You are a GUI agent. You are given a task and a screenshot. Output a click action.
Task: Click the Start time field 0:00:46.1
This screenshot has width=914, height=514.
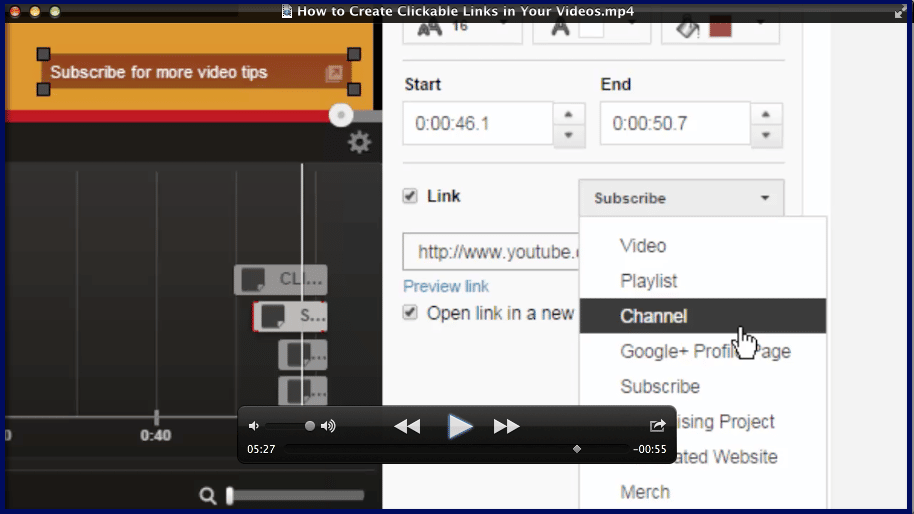pos(477,123)
